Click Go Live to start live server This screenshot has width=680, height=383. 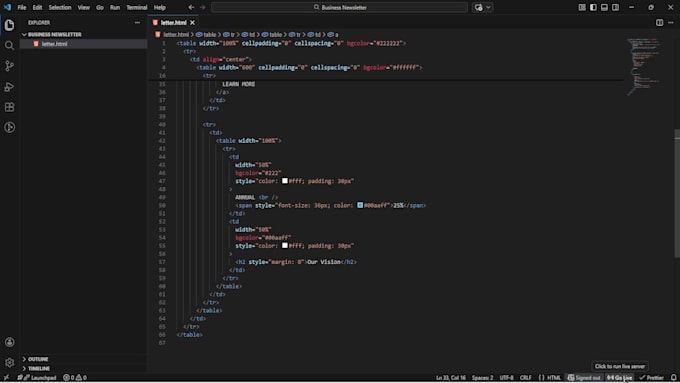tap(620, 378)
